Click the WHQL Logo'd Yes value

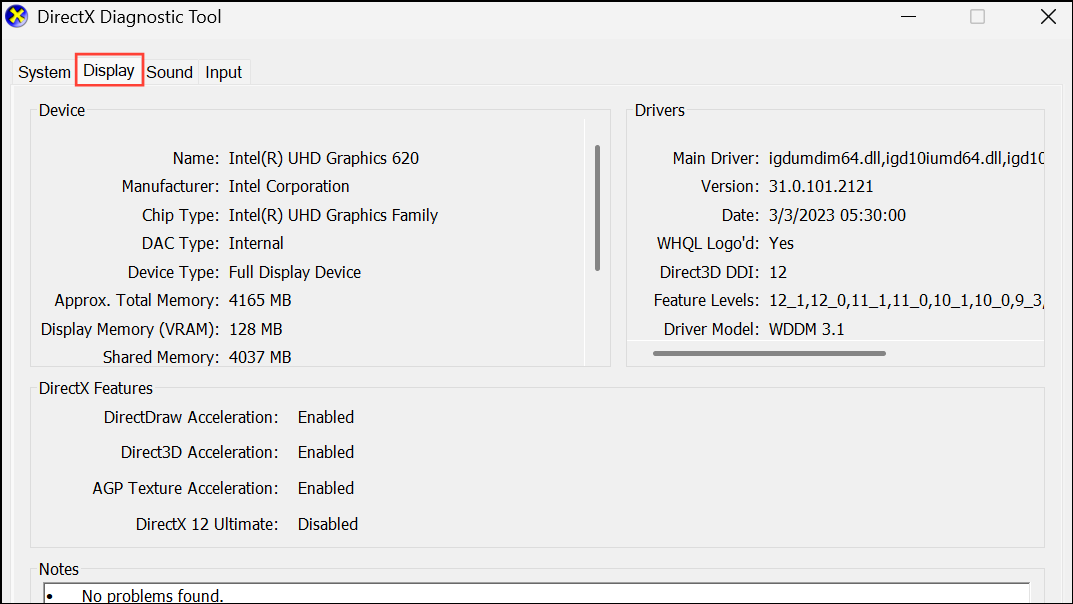[781, 243]
